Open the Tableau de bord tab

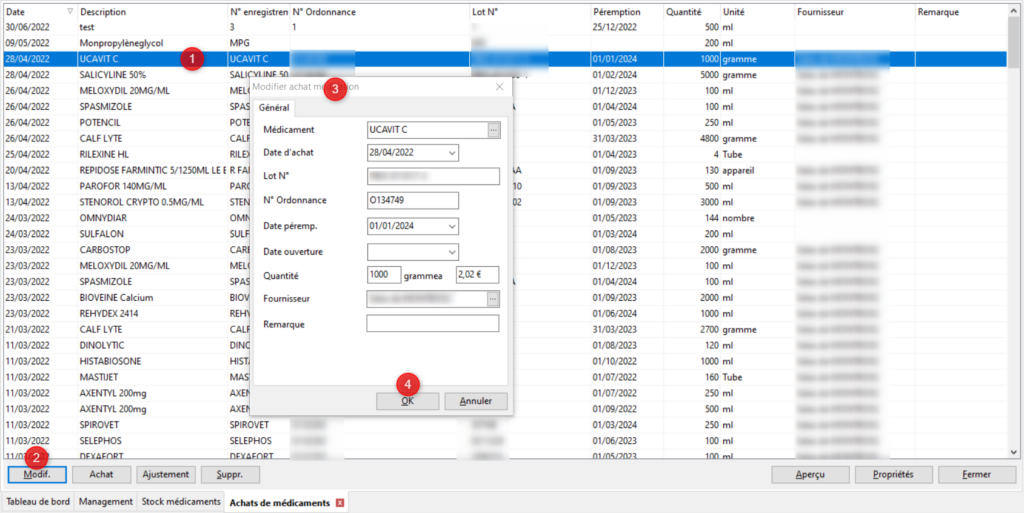tap(38, 502)
